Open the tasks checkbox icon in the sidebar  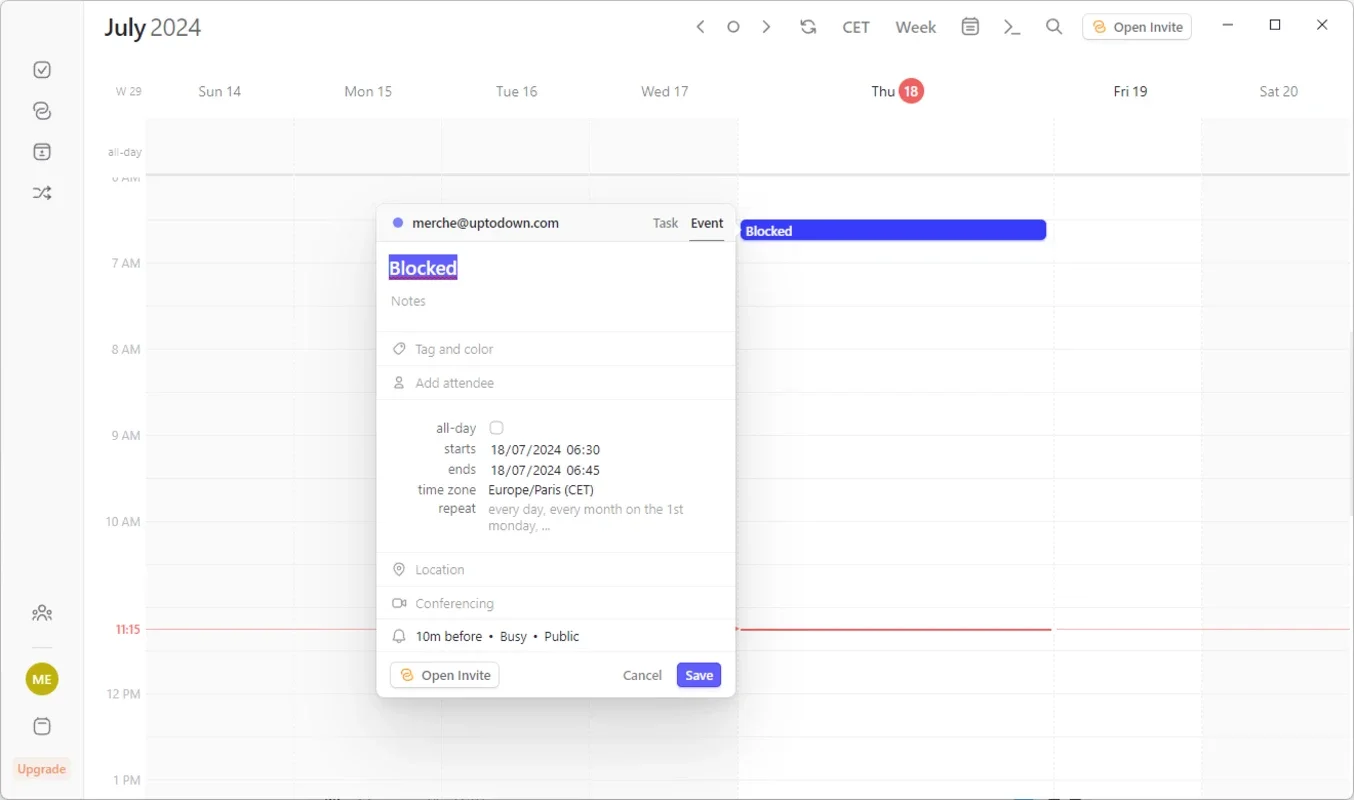(42, 70)
